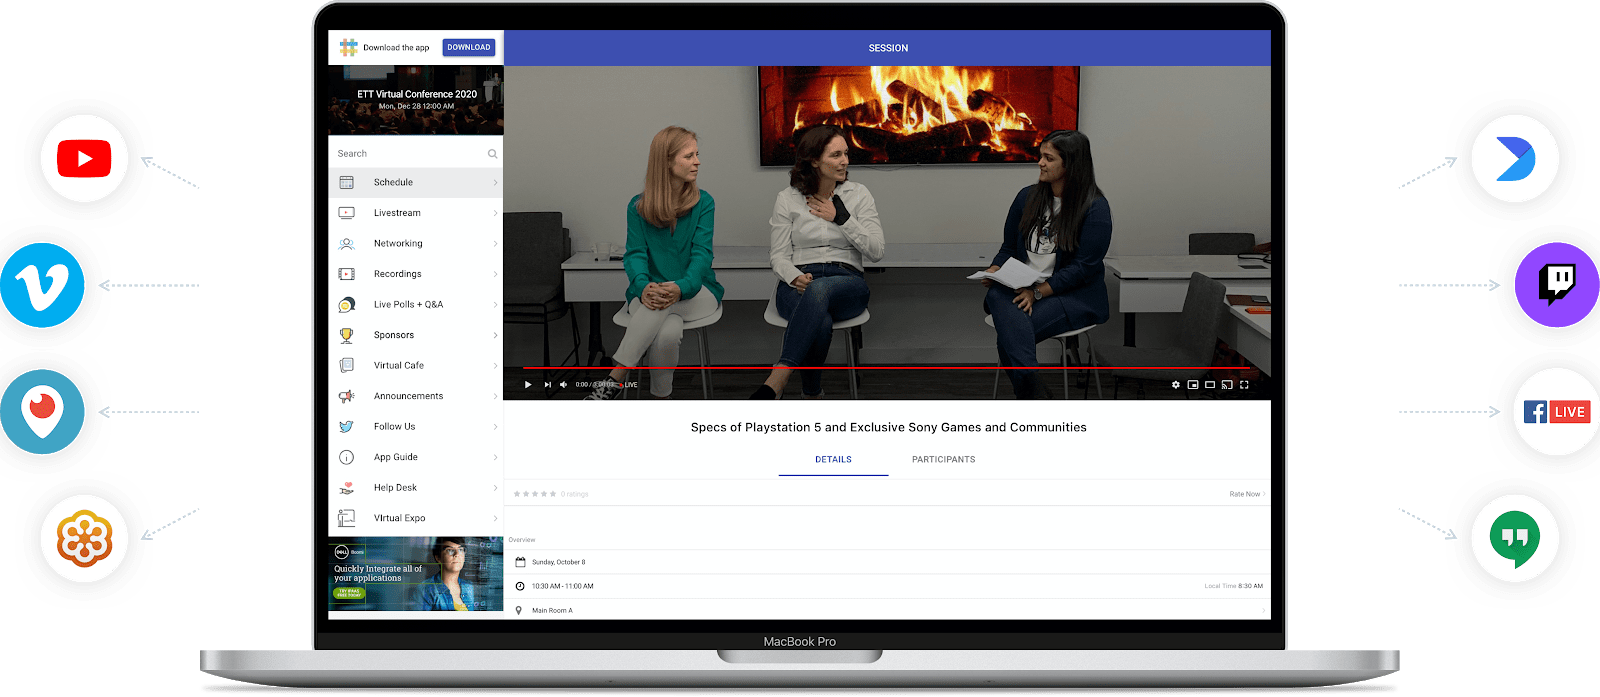Click the Virtual Expo booth icon
The height and width of the screenshot is (697, 1600).
click(x=347, y=518)
